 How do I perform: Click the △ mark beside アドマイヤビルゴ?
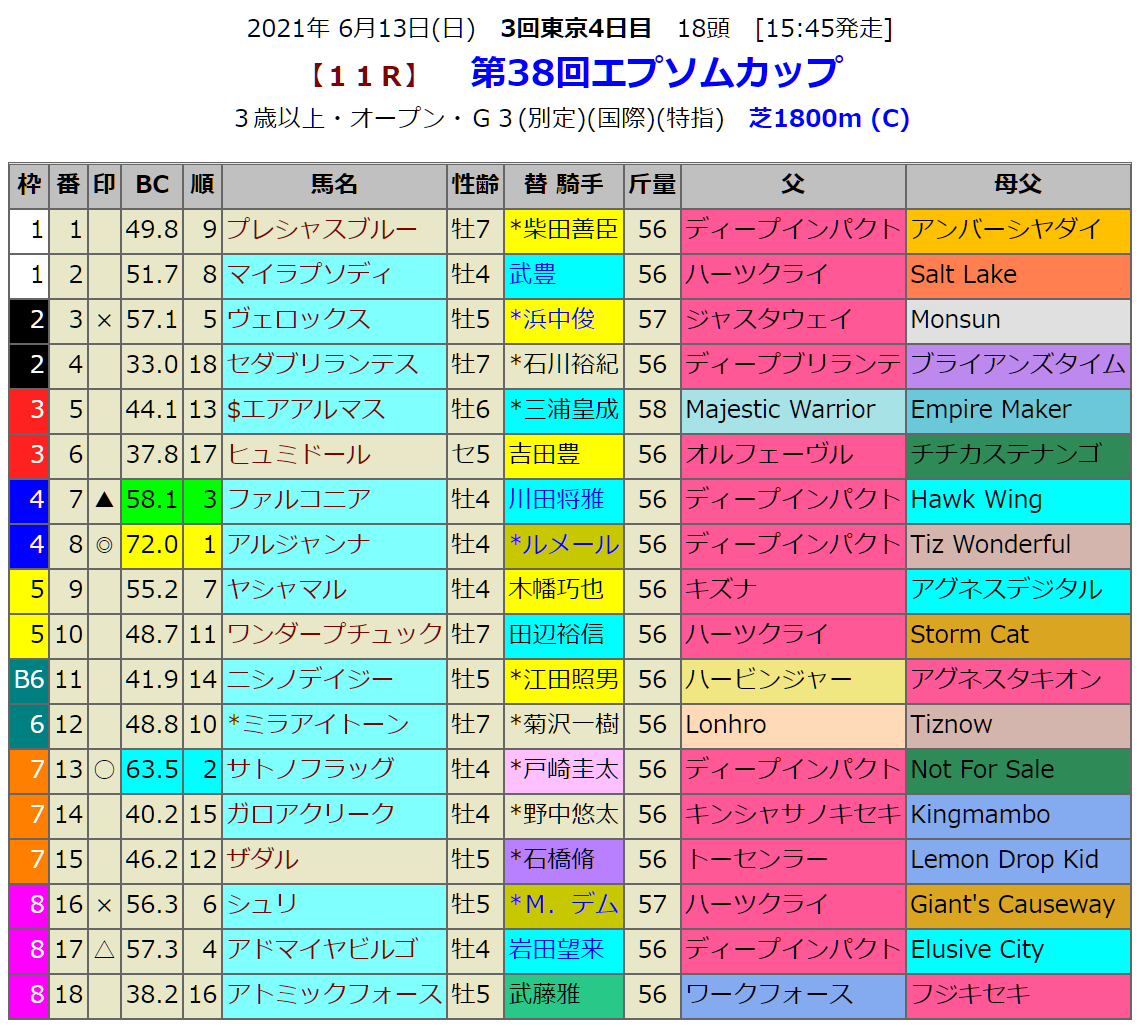(104, 950)
